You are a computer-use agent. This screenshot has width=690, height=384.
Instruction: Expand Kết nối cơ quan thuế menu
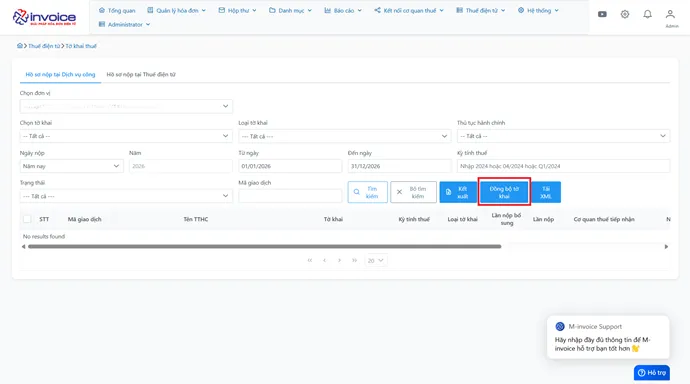[x=409, y=10]
